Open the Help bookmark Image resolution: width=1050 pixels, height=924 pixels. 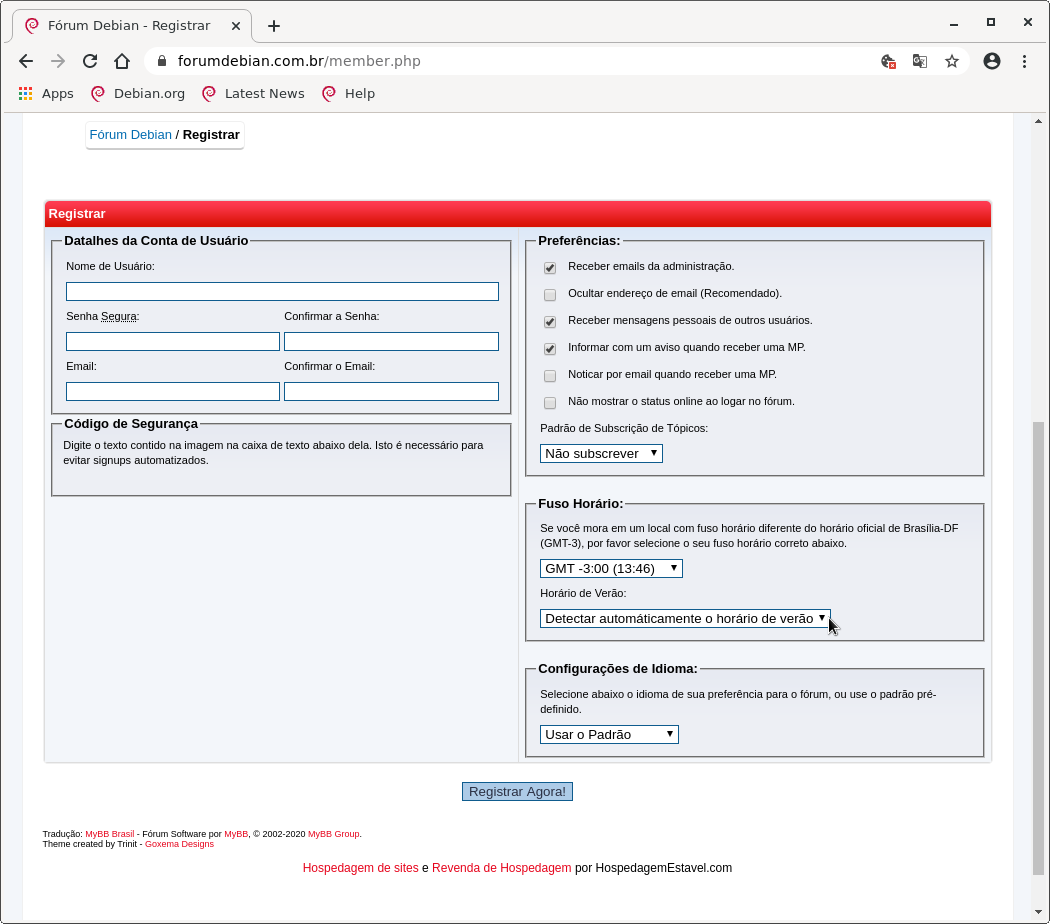click(x=348, y=94)
